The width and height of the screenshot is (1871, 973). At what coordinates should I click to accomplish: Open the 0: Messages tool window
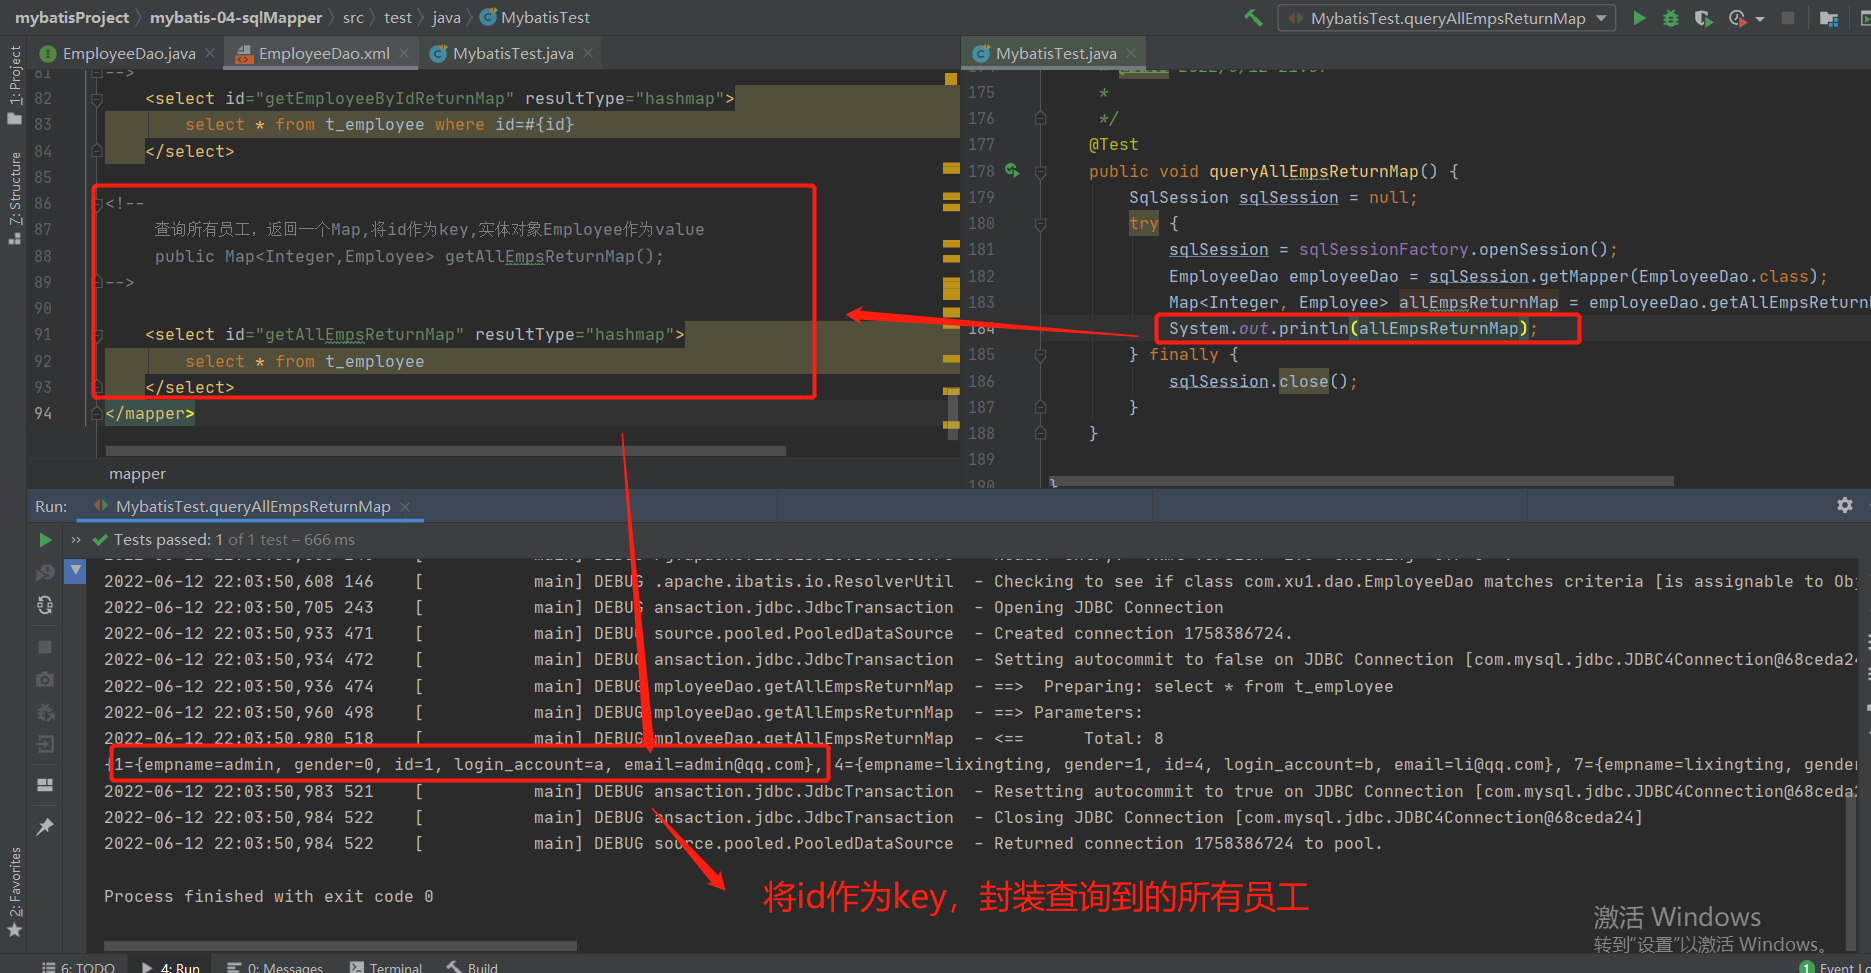[x=275, y=966]
